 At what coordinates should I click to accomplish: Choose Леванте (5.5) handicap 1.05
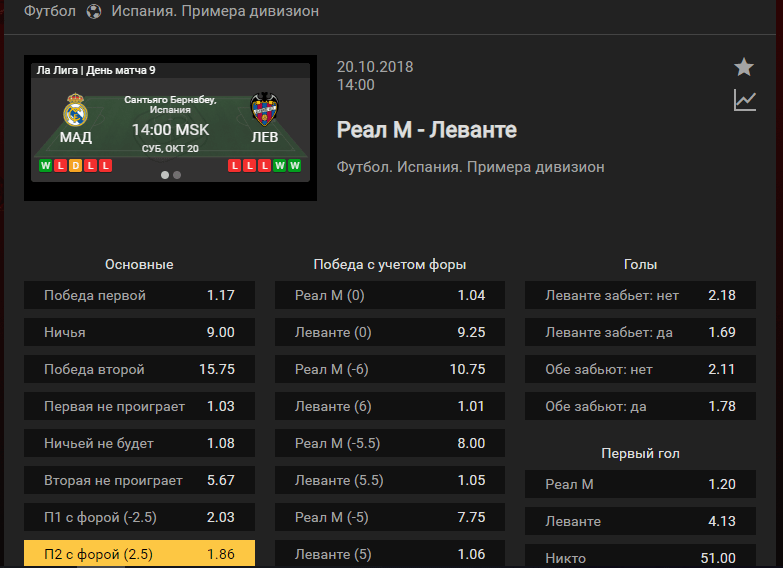pos(390,480)
